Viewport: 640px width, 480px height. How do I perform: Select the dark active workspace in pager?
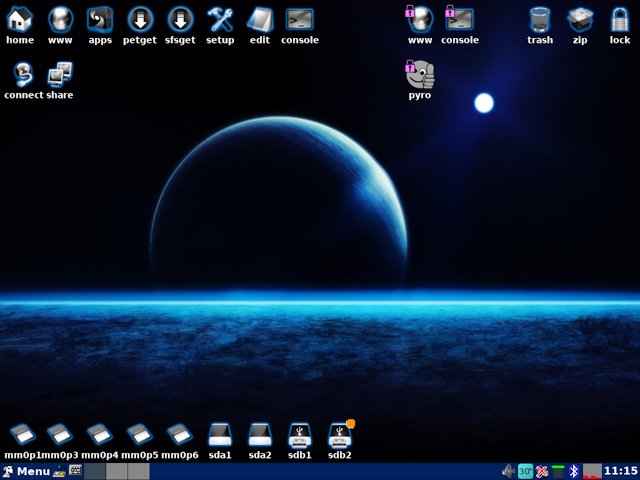(x=95, y=471)
